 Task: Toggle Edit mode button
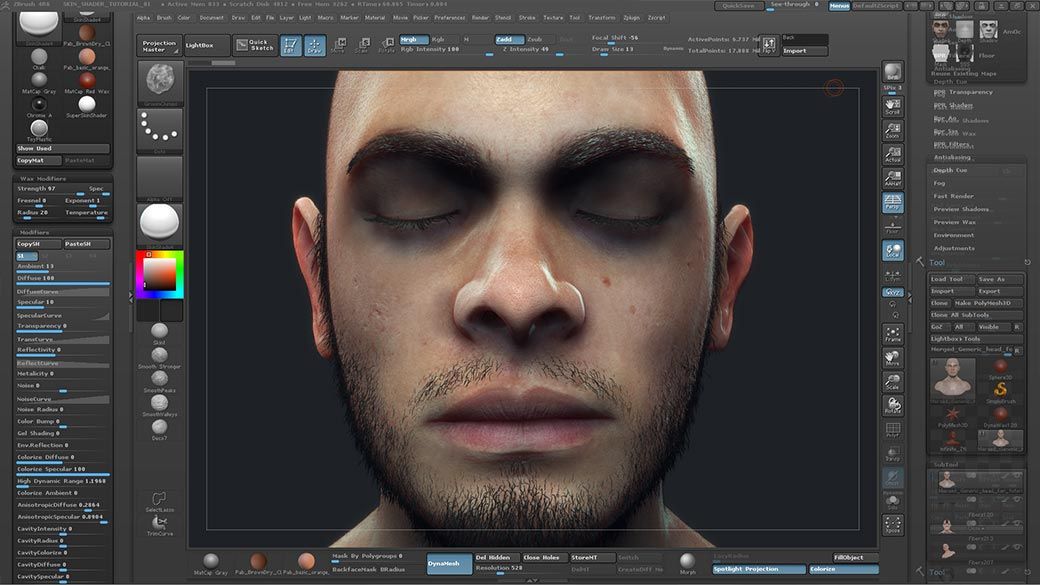click(x=291, y=46)
